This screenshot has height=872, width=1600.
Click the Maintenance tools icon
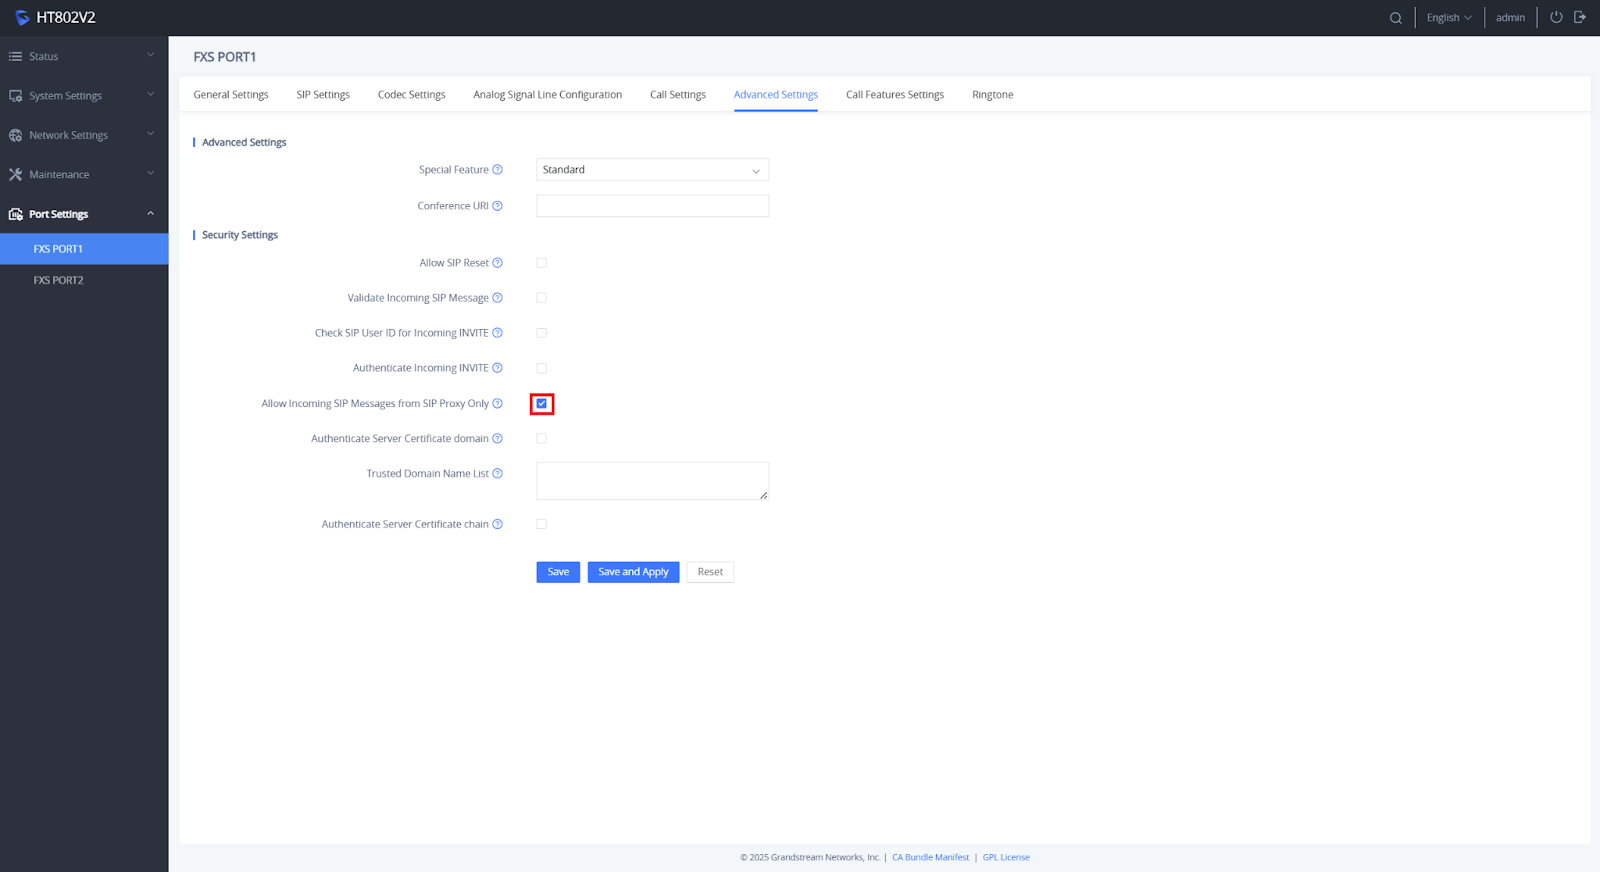pos(15,174)
